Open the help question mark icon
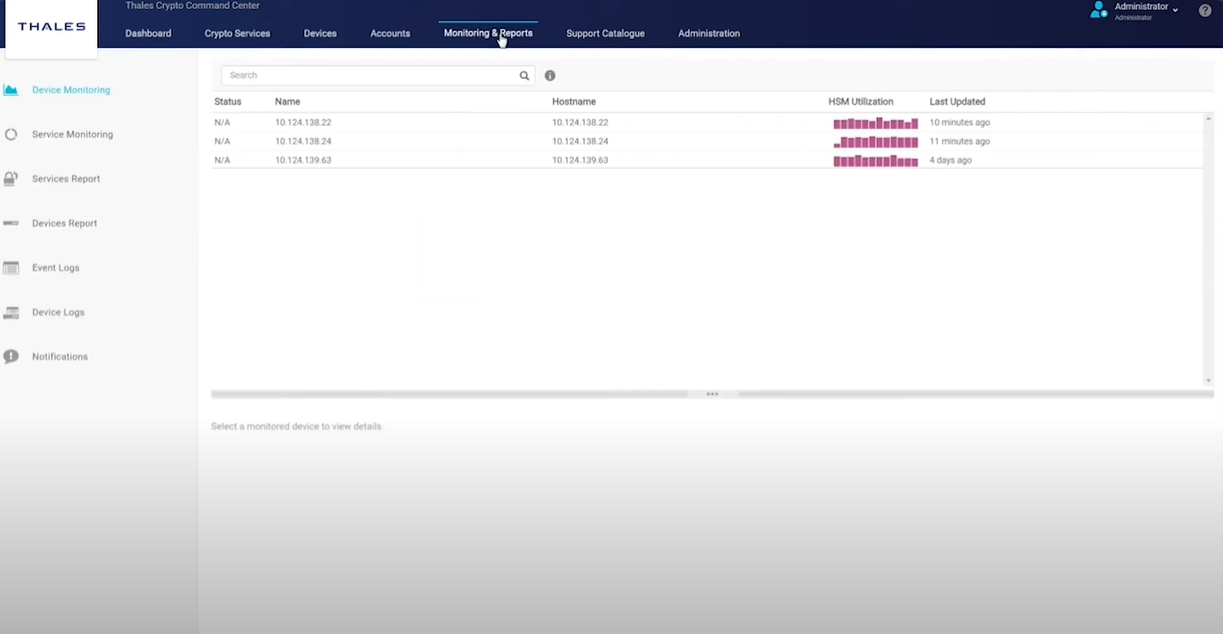 click(x=1205, y=11)
